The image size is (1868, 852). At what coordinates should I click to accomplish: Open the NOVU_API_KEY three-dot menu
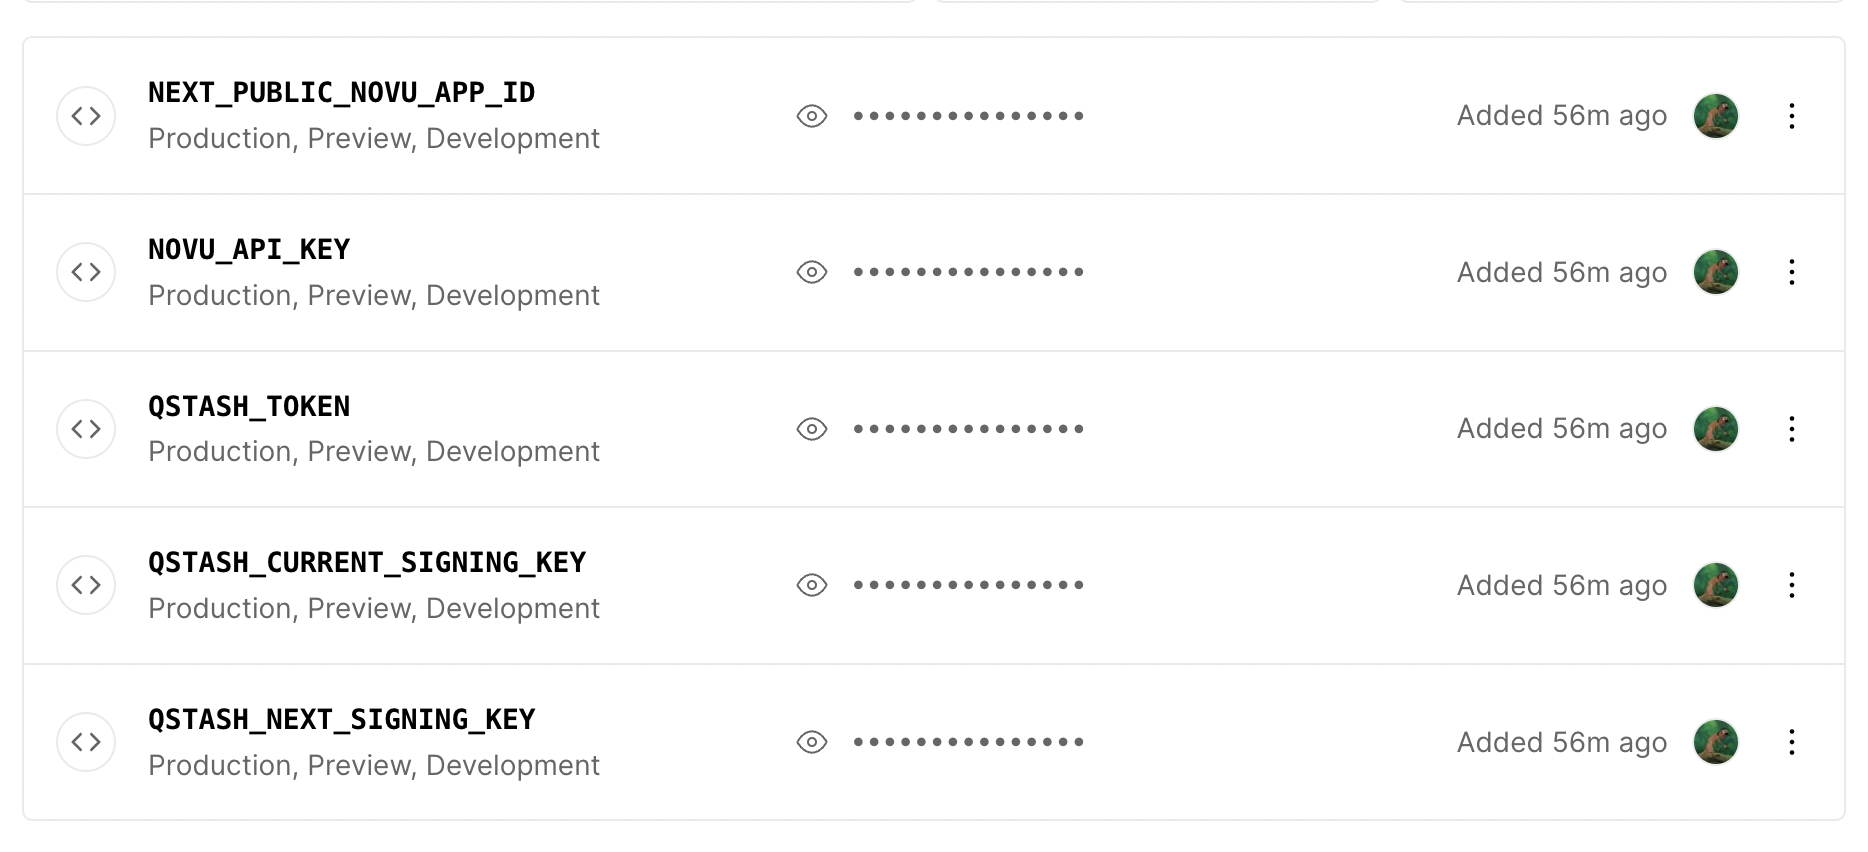coord(1792,272)
